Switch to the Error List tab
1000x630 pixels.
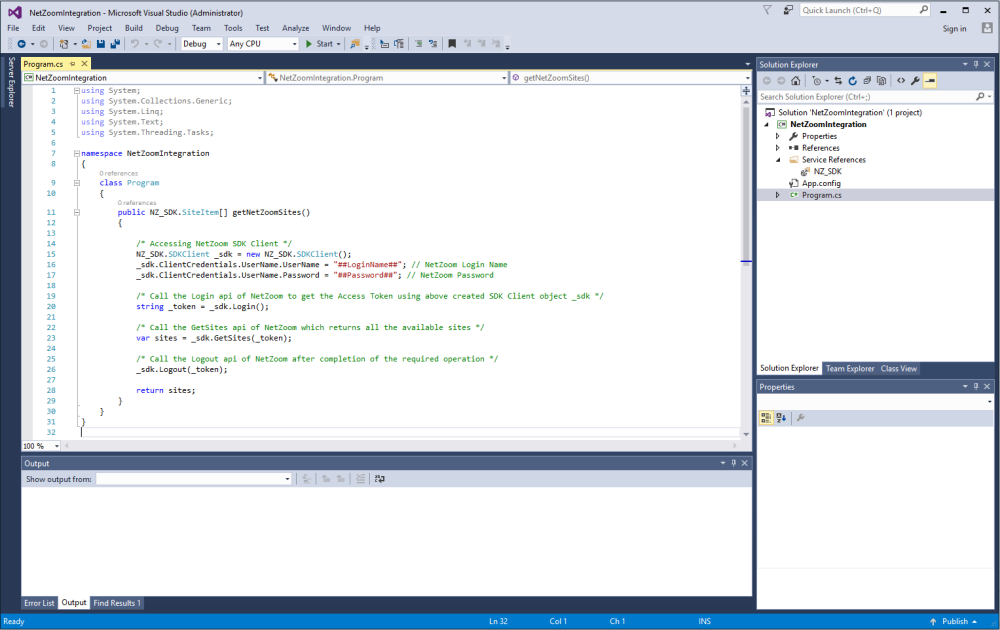(x=40, y=603)
